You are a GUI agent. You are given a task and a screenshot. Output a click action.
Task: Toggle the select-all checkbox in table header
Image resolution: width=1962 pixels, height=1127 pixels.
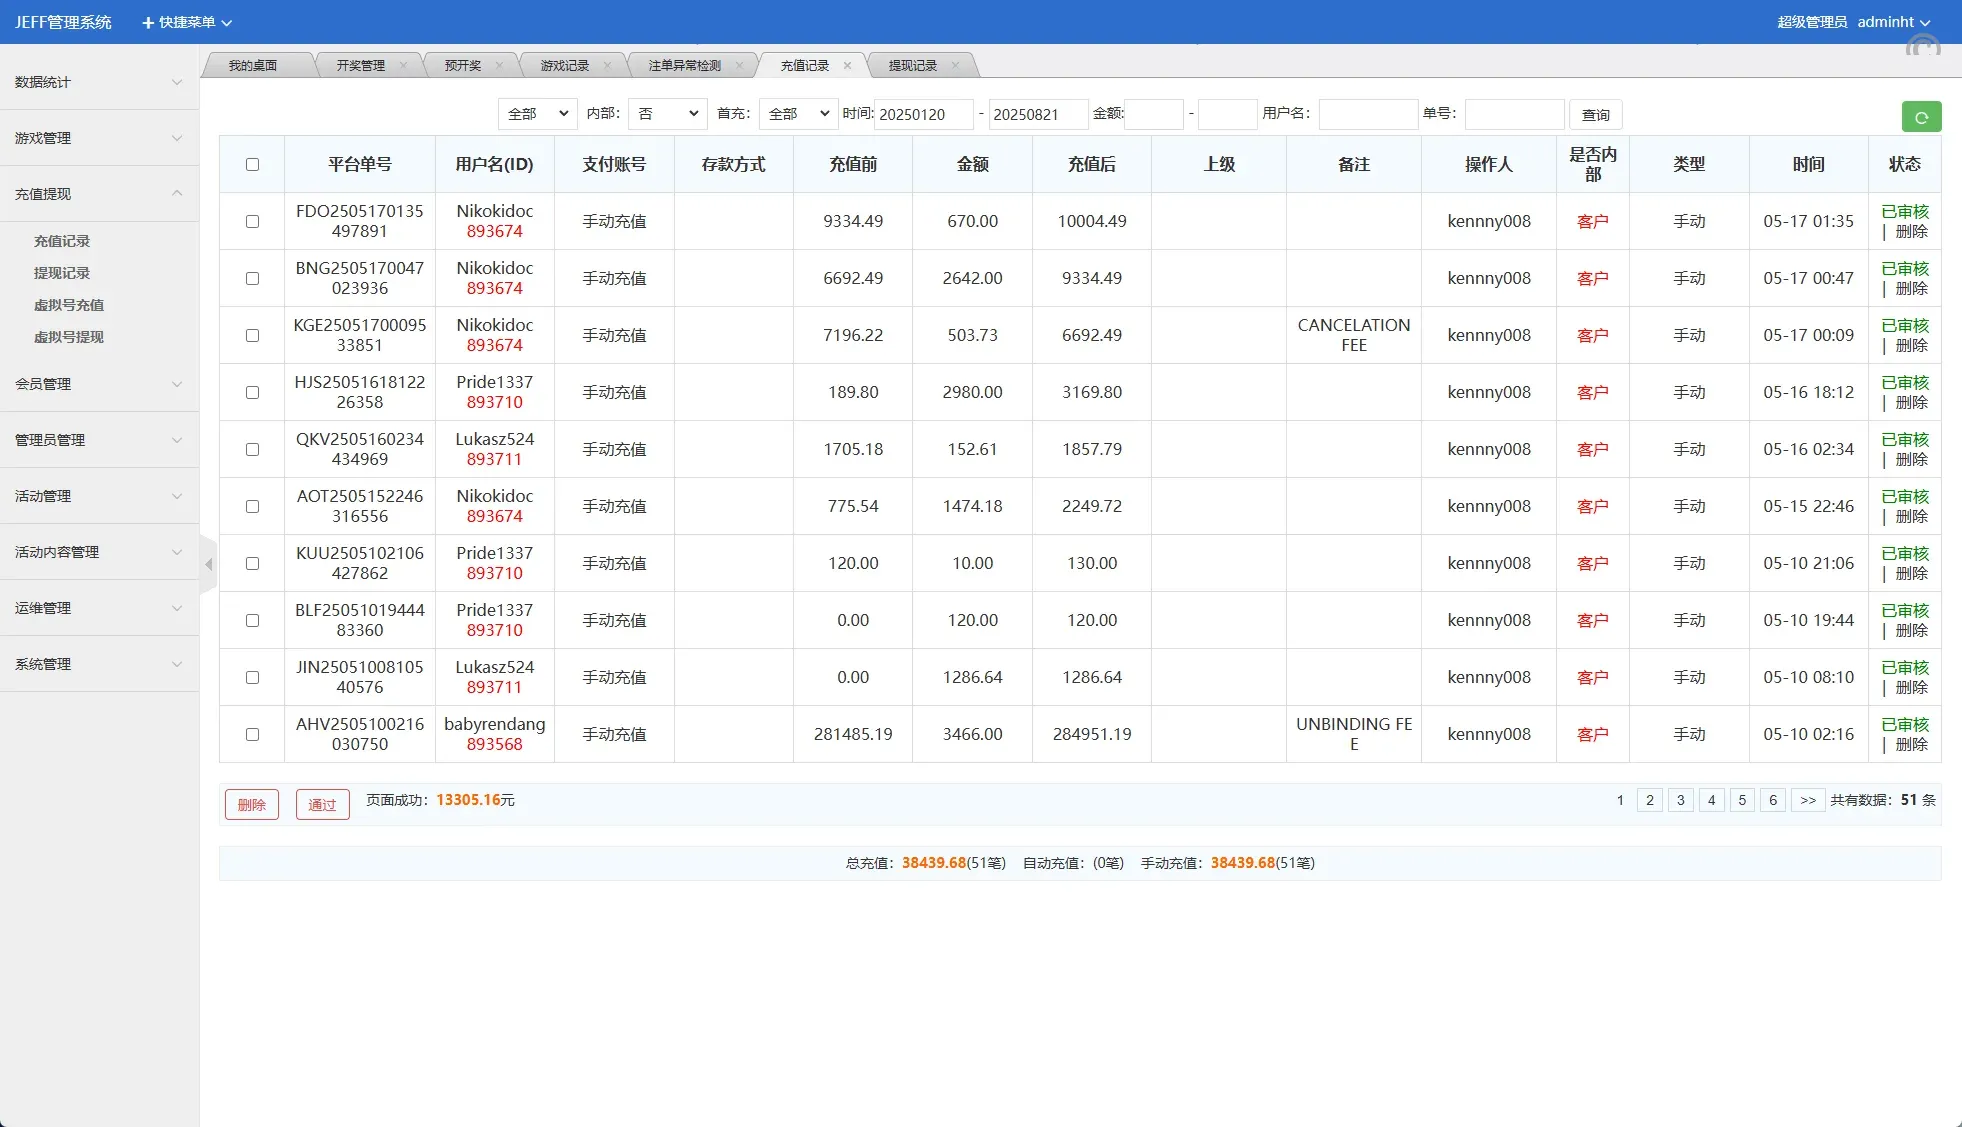pos(252,165)
